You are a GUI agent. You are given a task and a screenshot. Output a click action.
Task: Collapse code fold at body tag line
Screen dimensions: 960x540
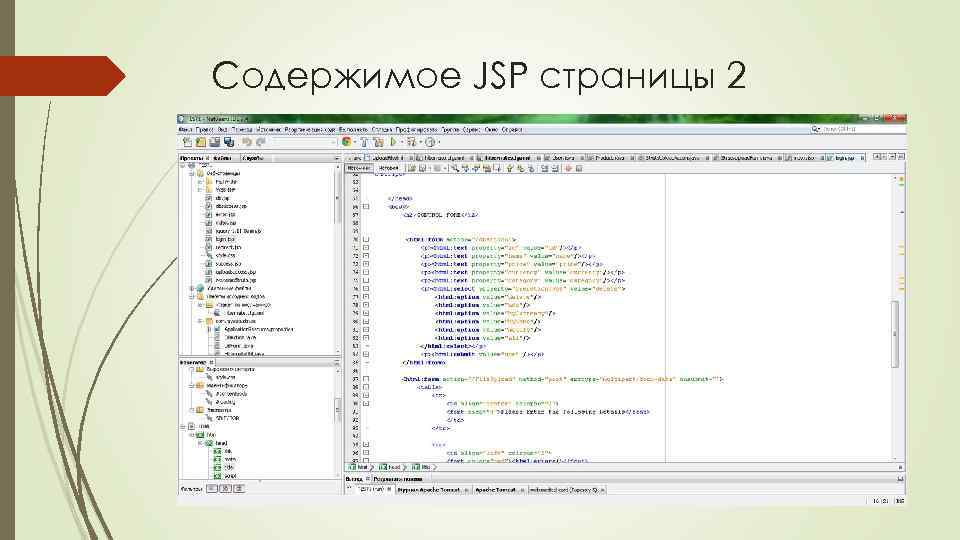point(366,207)
